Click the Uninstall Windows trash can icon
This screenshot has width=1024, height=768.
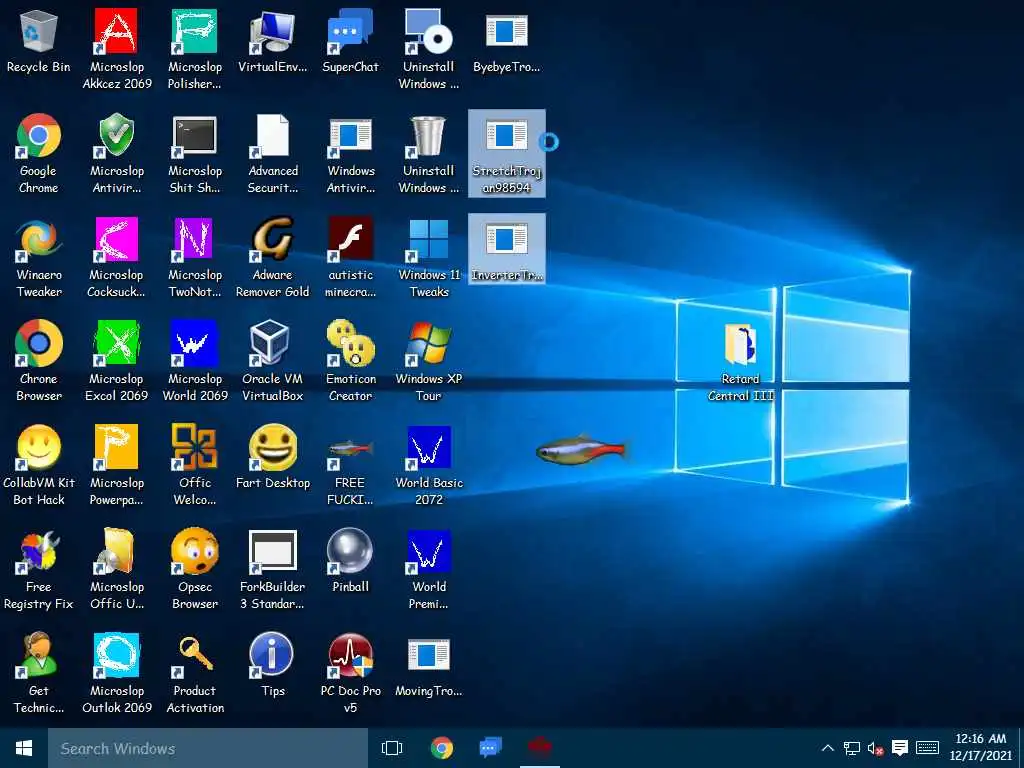428,136
